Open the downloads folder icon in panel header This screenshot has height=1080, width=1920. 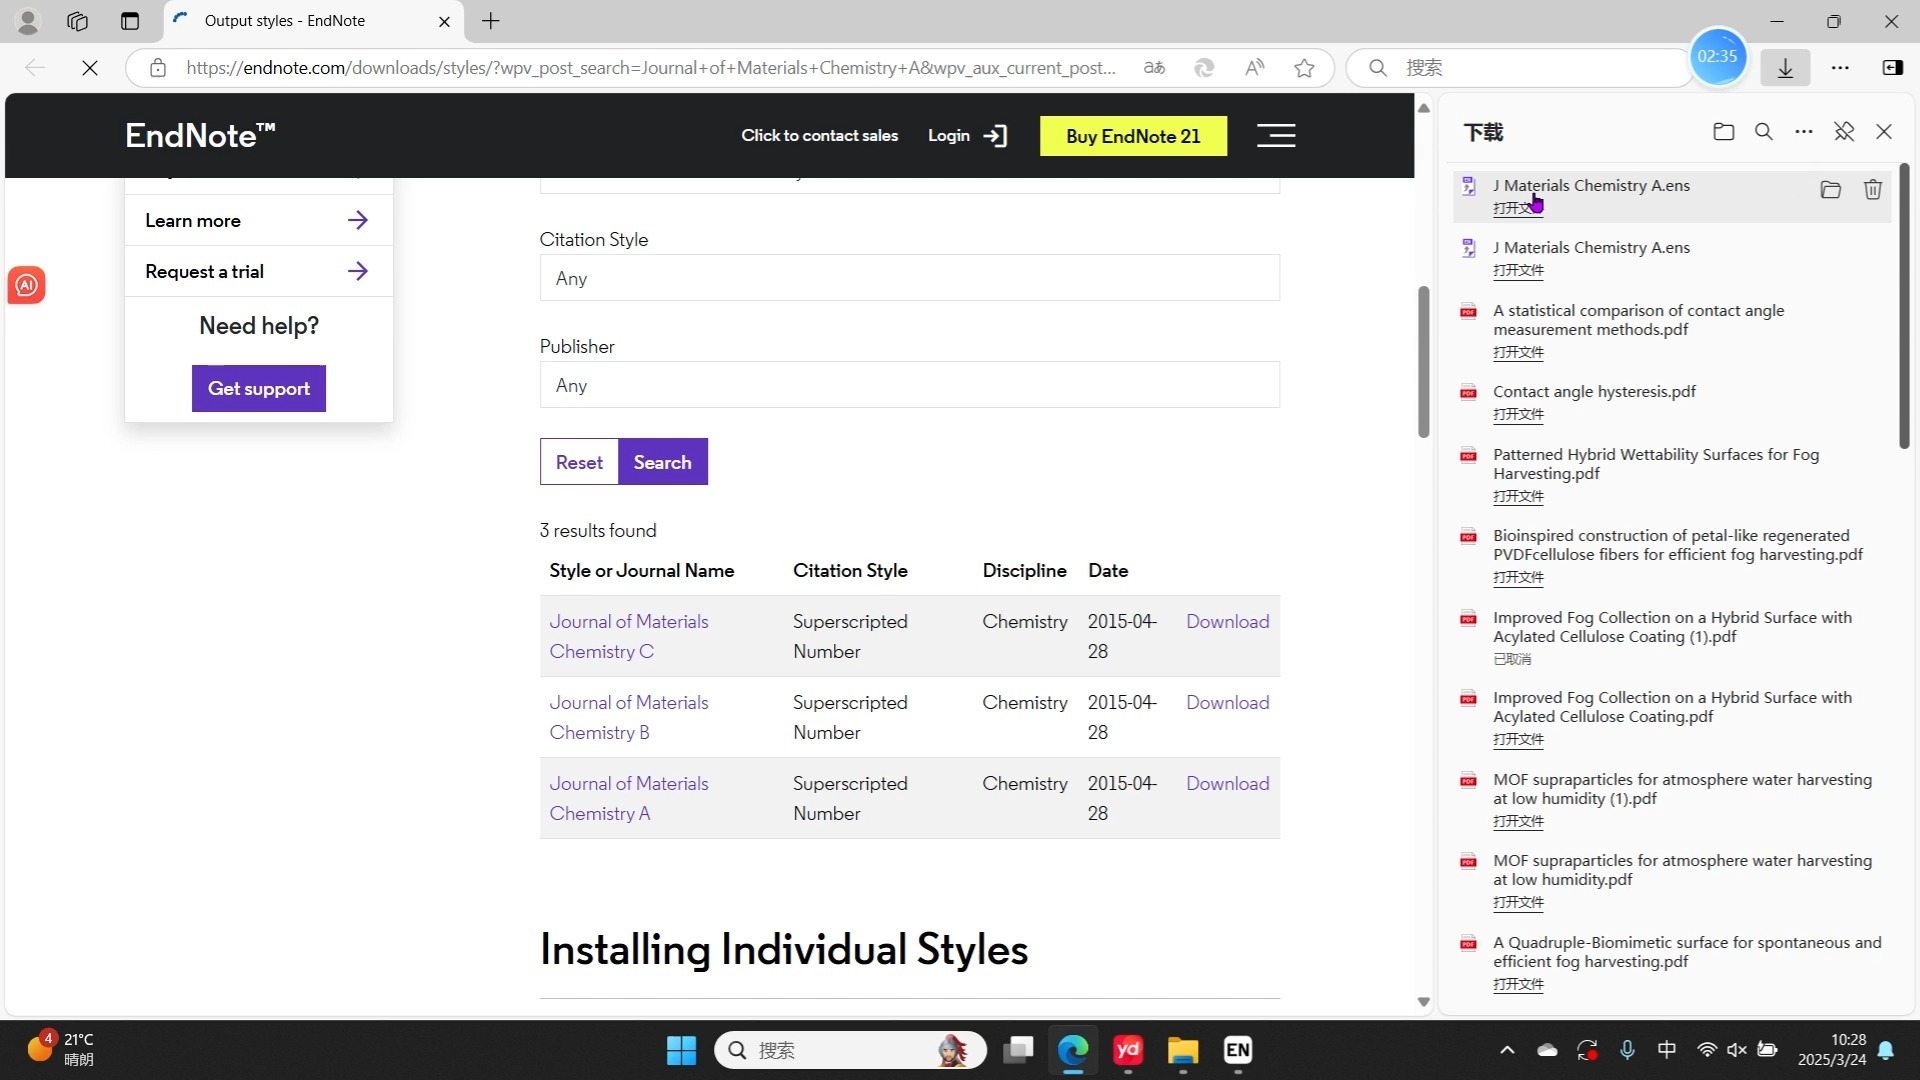[x=1723, y=132]
